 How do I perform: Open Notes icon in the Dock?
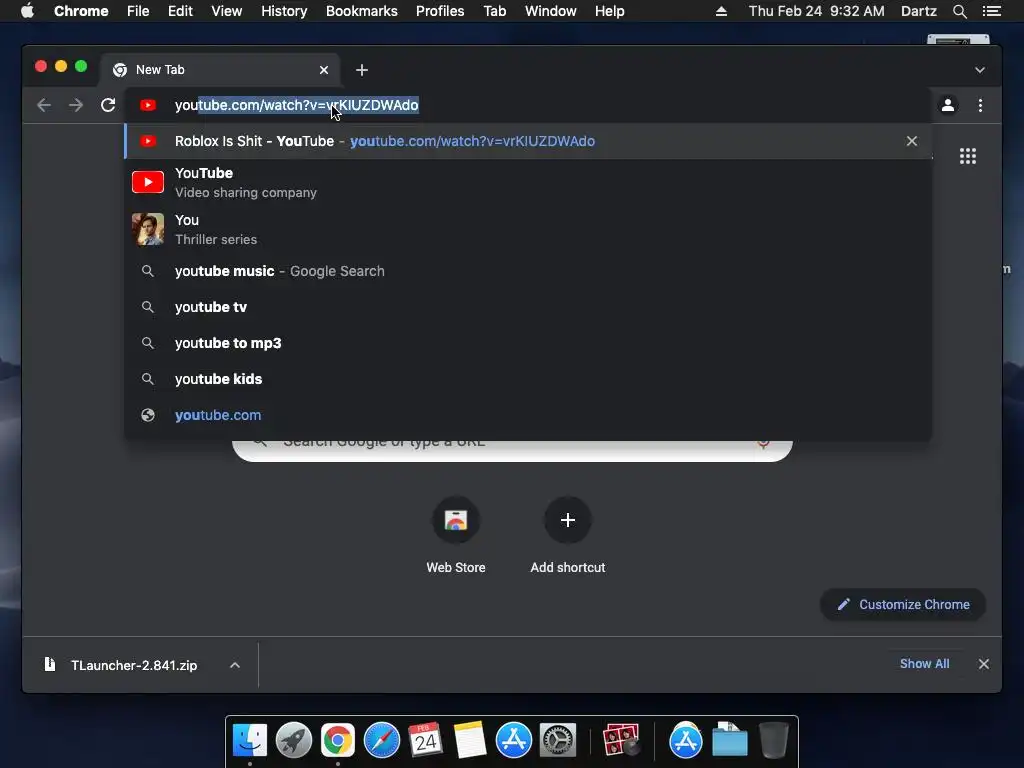pos(470,740)
